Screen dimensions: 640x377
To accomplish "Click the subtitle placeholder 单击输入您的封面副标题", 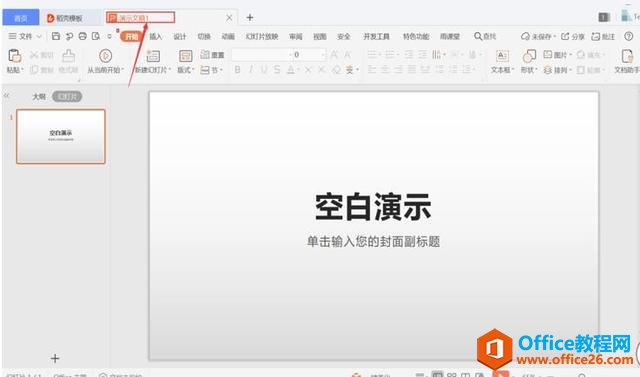I will click(373, 241).
